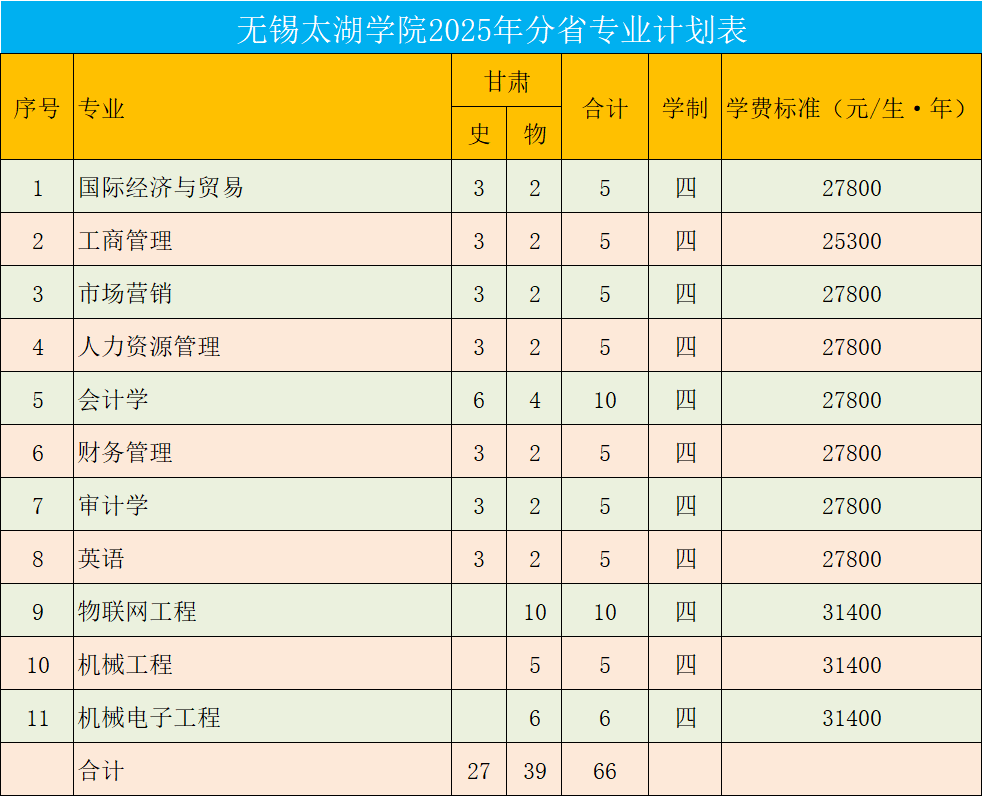Click the major name 机械工程

click(x=125, y=665)
